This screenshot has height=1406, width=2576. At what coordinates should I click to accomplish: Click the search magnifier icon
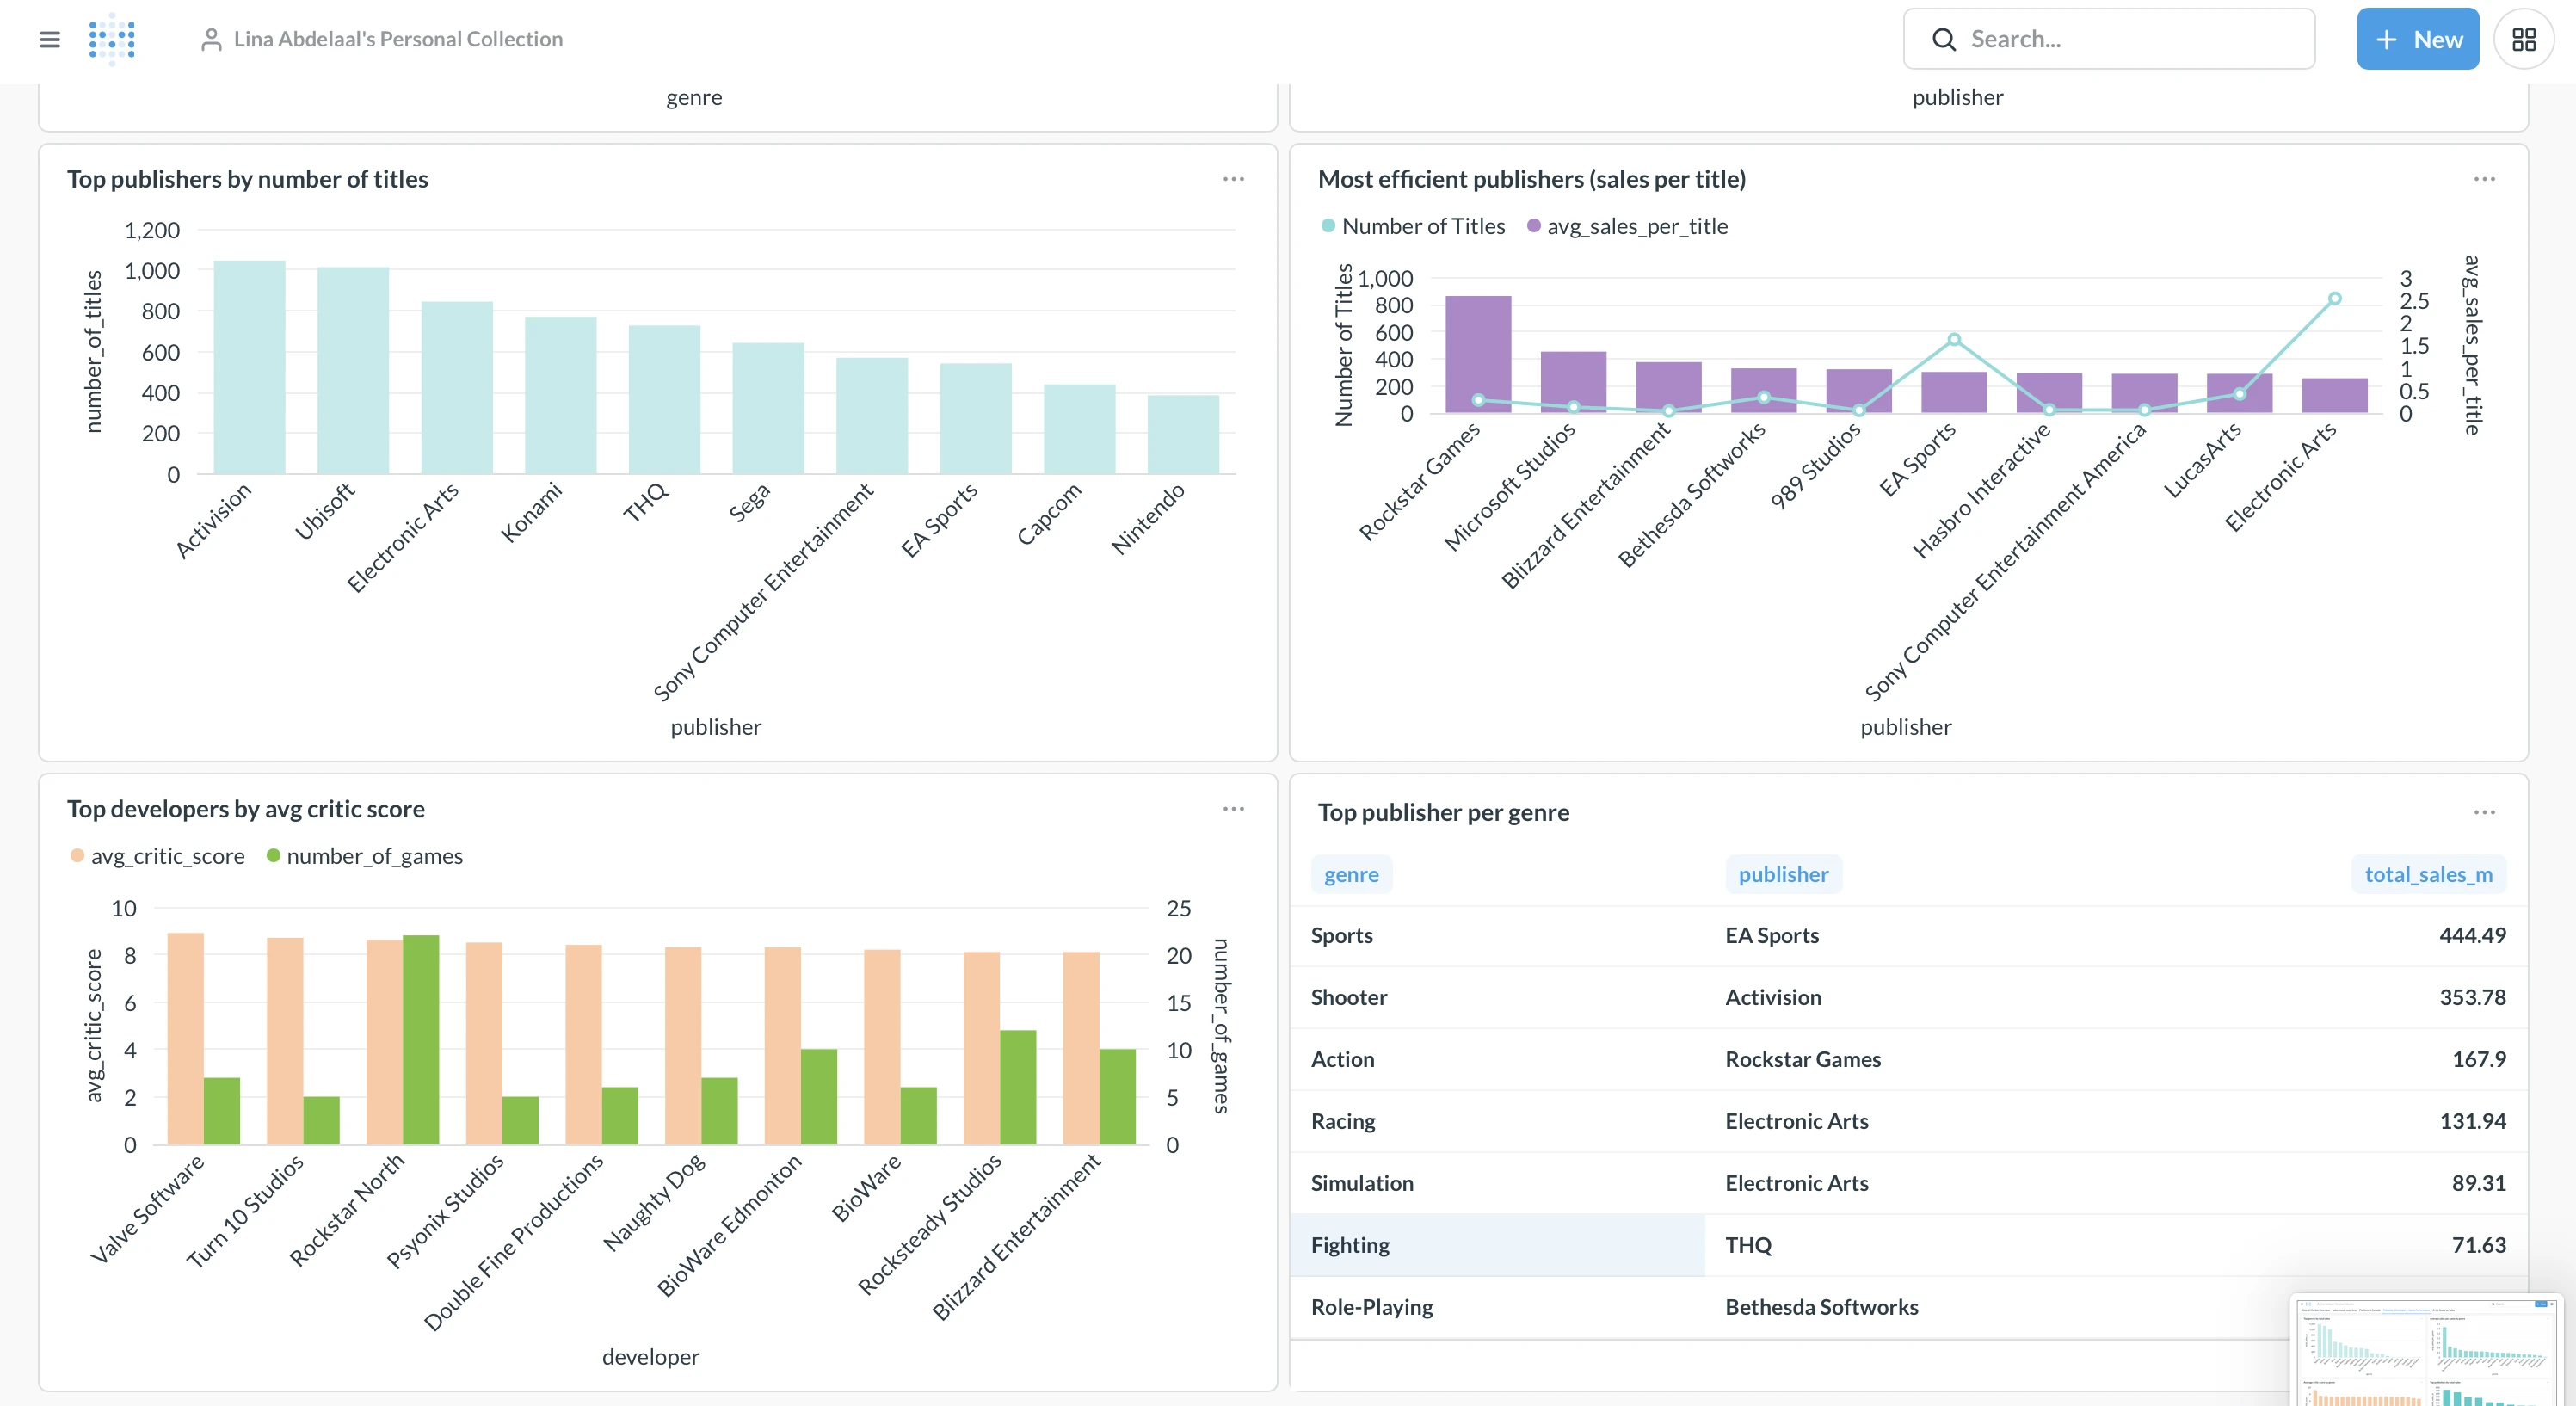(x=1943, y=39)
